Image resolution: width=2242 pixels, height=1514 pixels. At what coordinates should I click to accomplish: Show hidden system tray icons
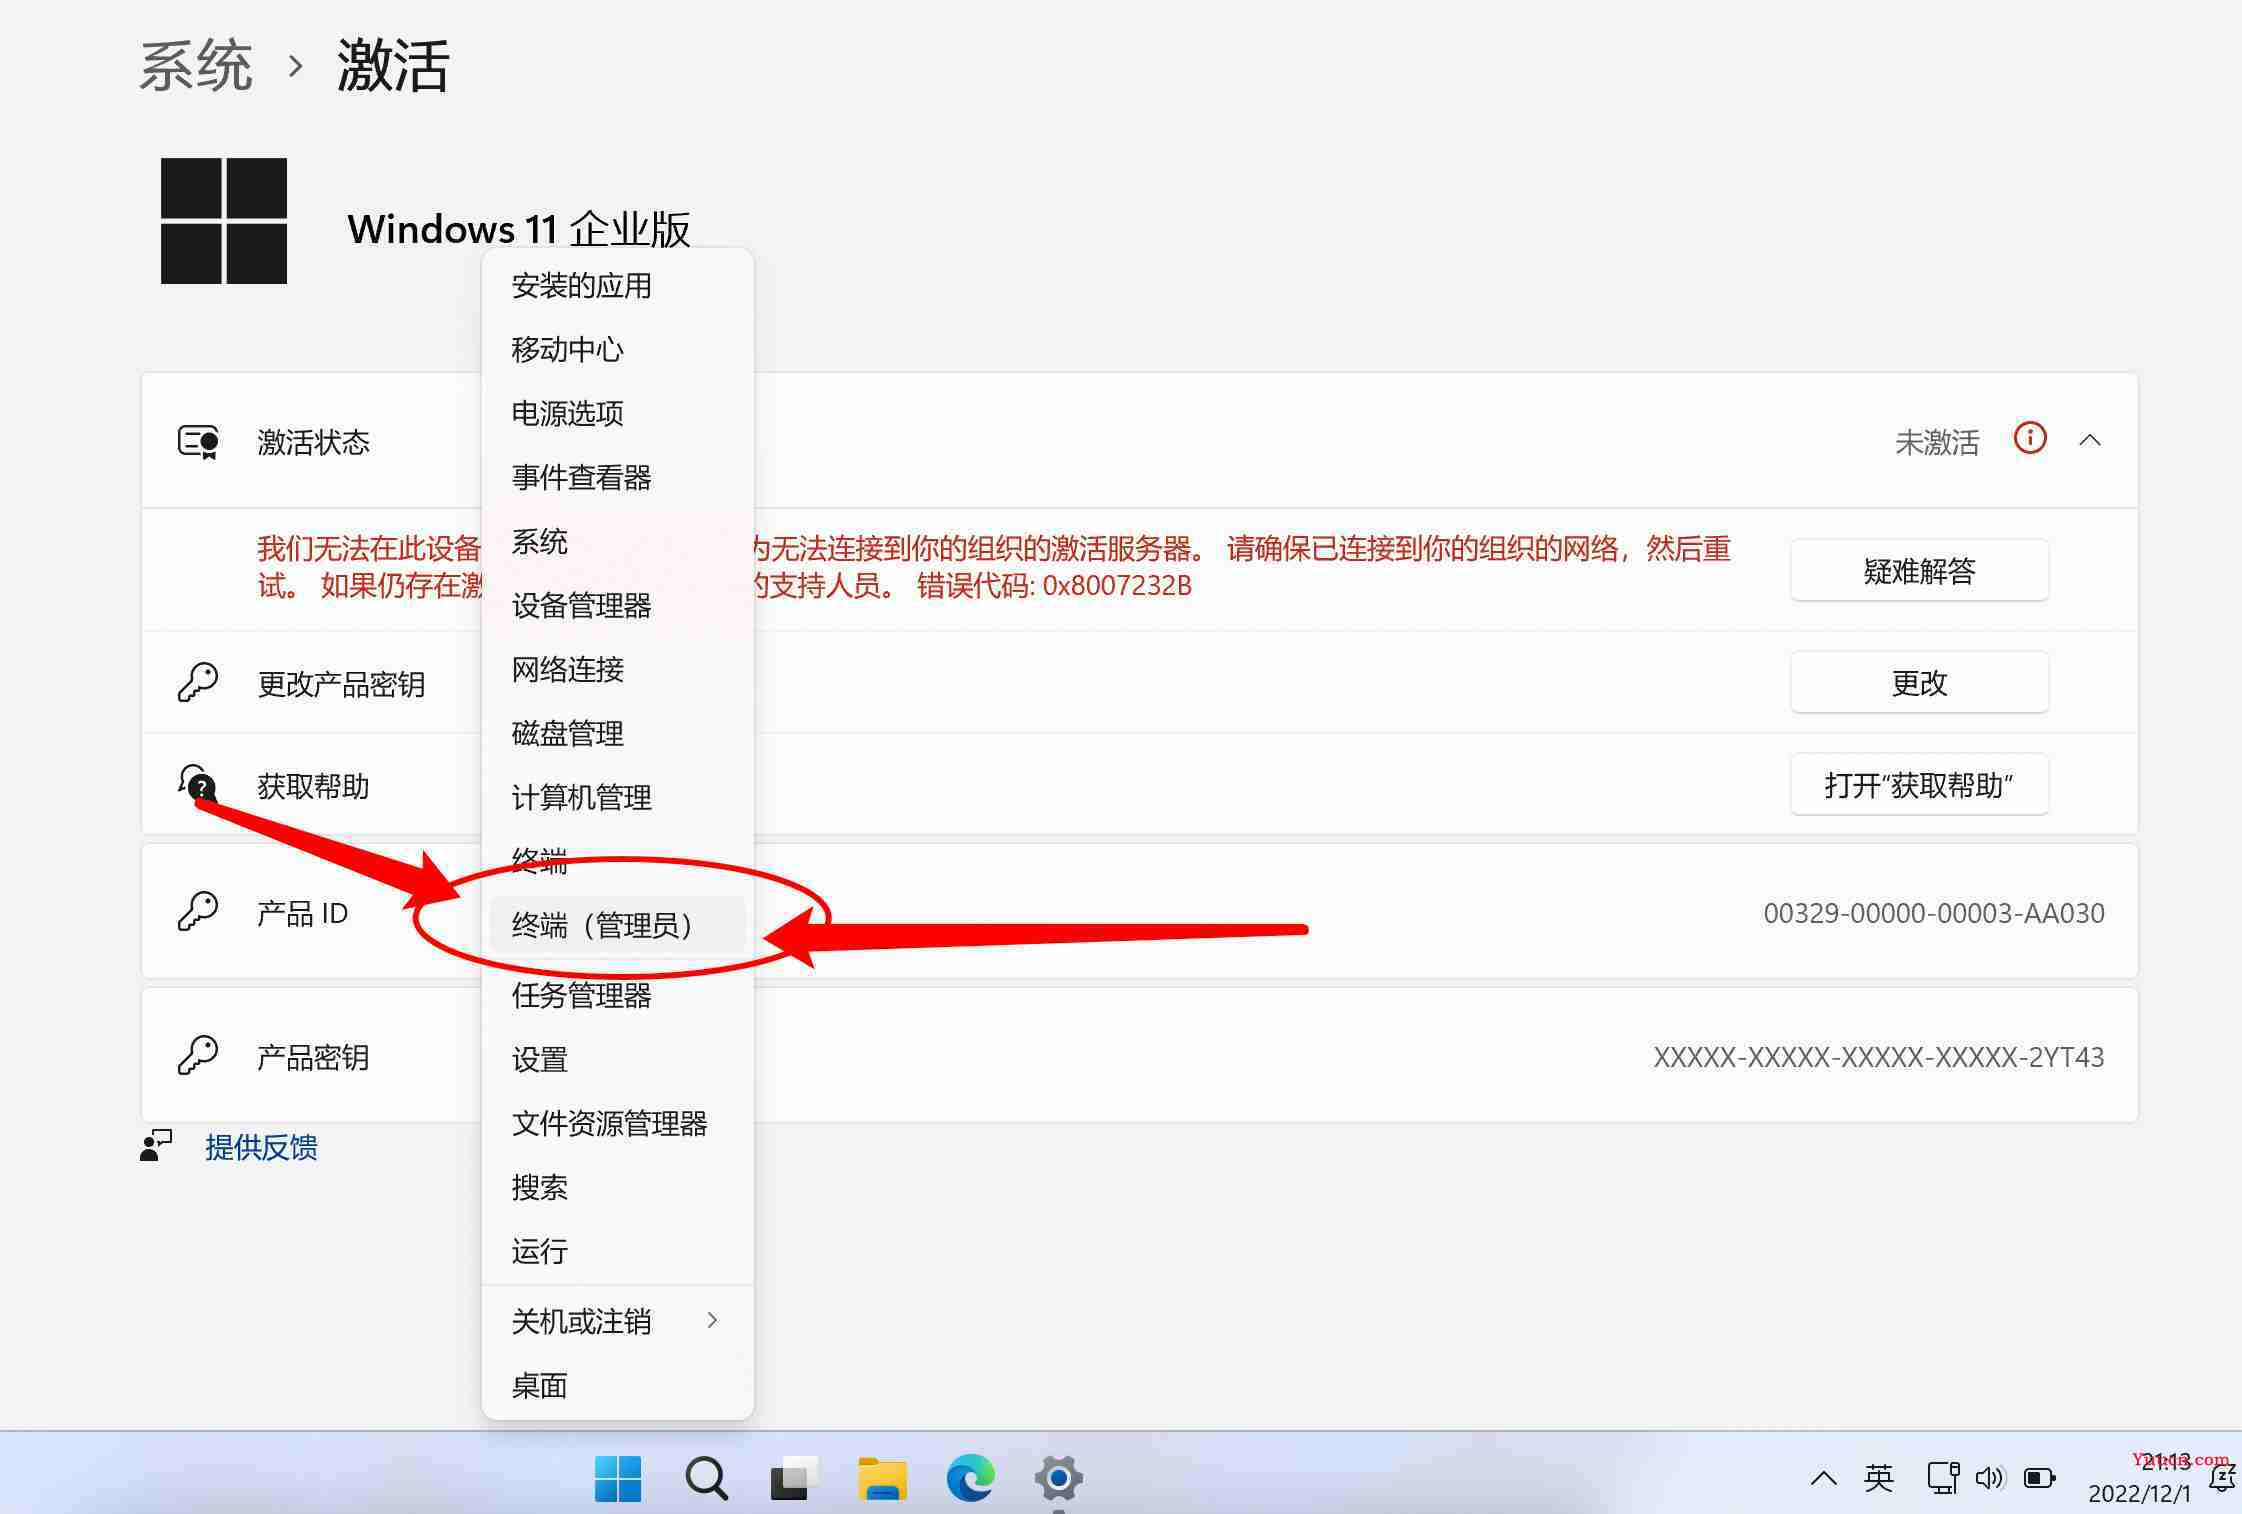(1823, 1478)
